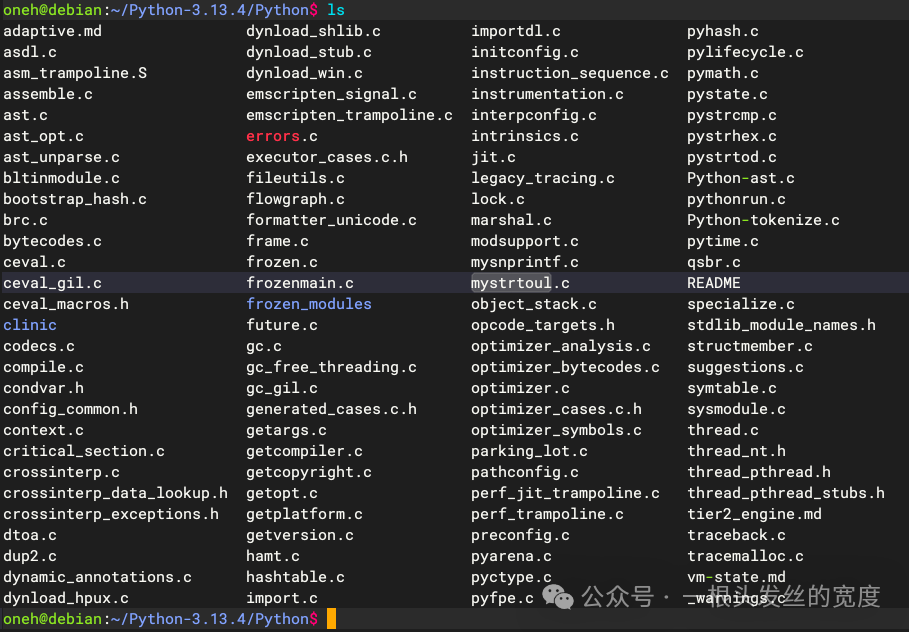909x632 pixels.
Task: Click the blue frozen_modules directory entry
Action: coord(309,304)
